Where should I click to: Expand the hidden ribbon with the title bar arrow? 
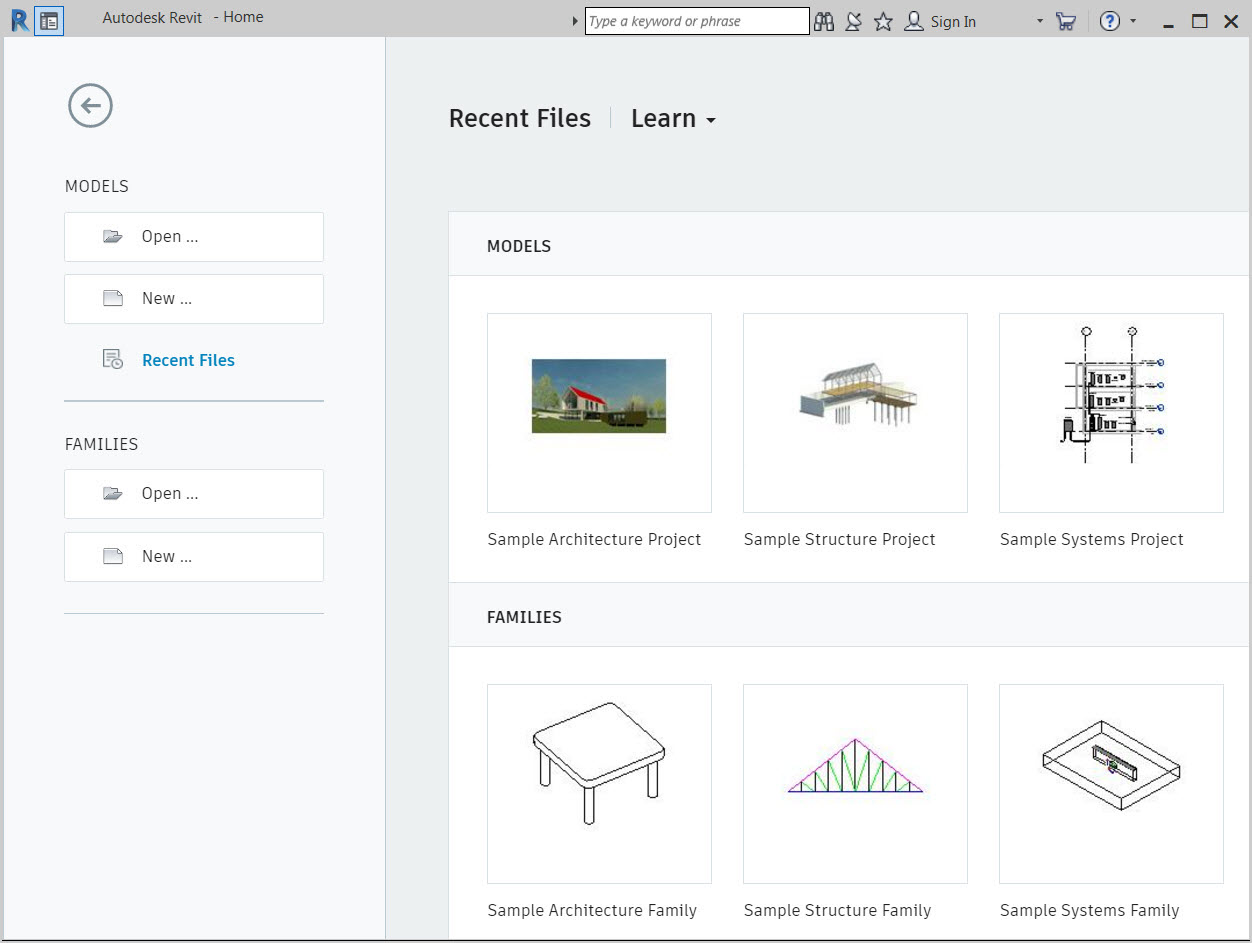click(x=575, y=20)
